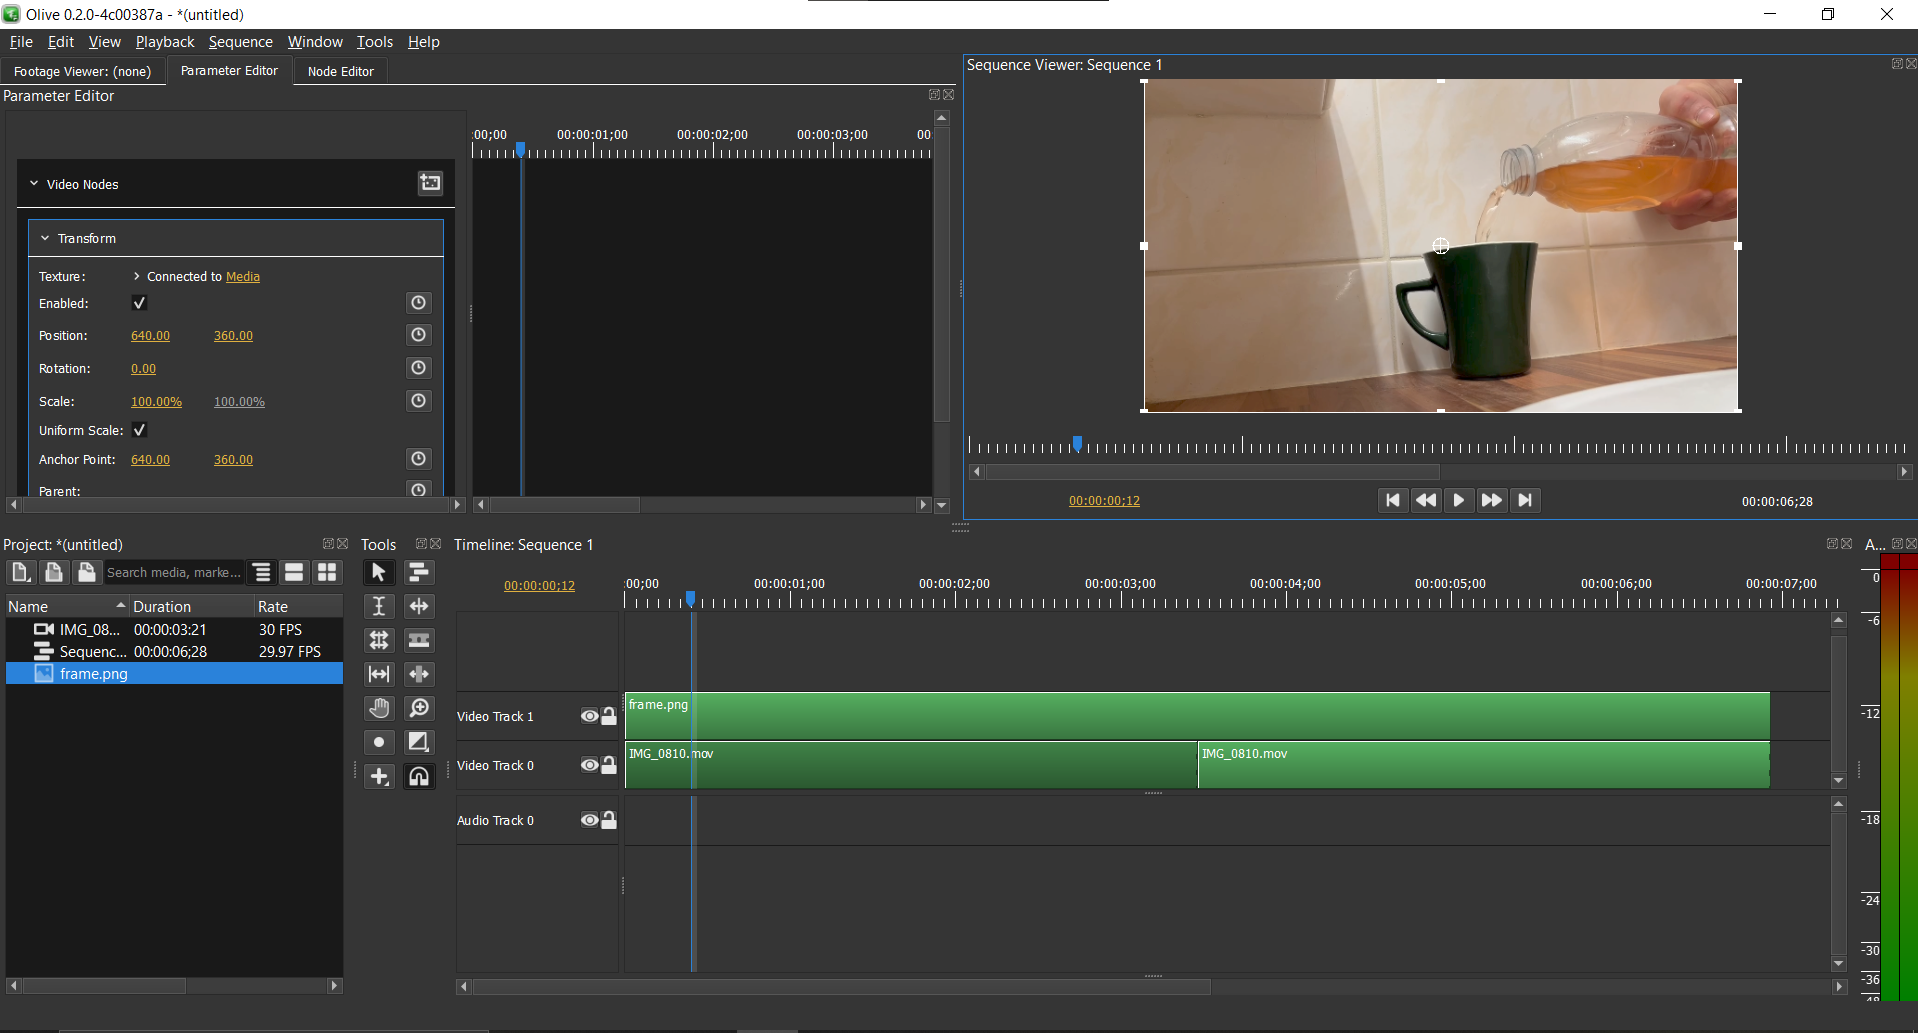The image size is (1918, 1033).
Task: Go to end of sequence
Action: tap(1524, 500)
